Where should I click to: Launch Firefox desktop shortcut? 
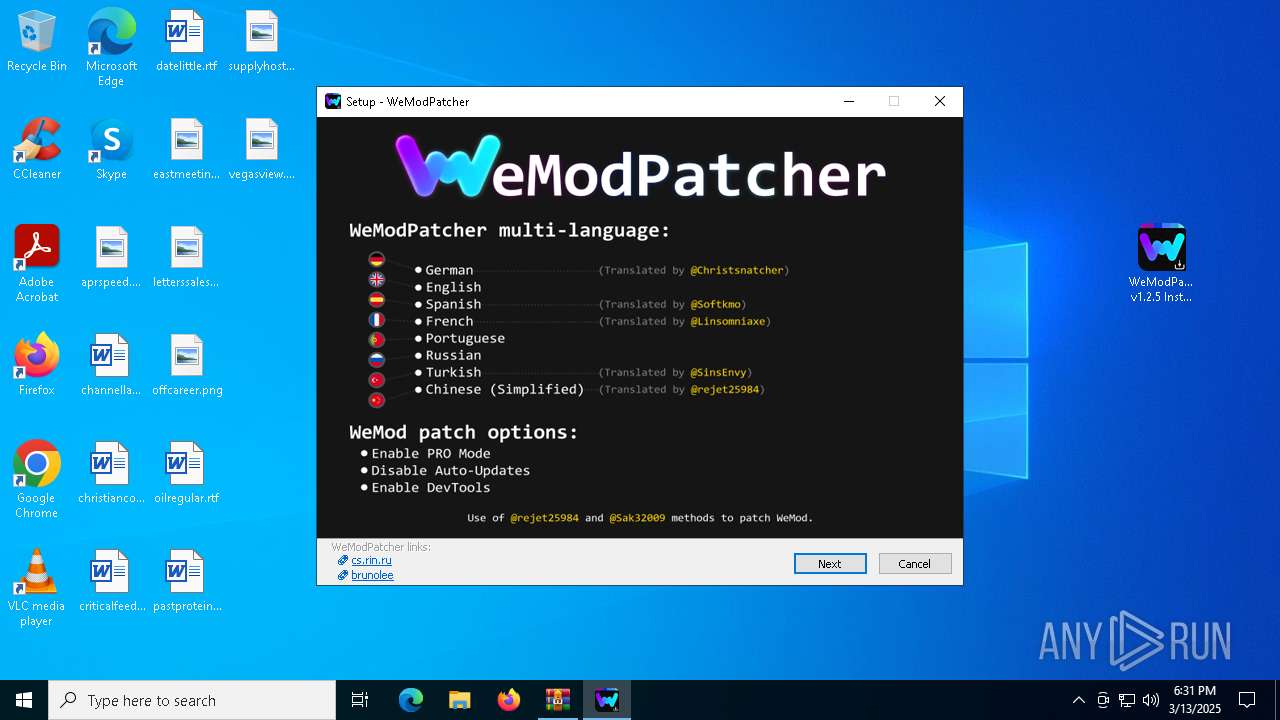(x=37, y=366)
